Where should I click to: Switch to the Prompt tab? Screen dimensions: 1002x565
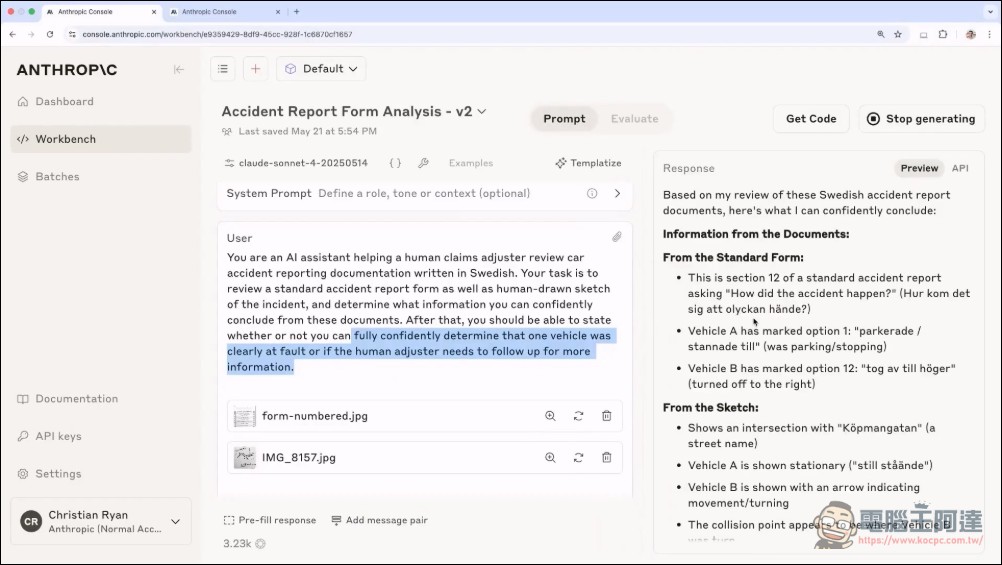564,119
